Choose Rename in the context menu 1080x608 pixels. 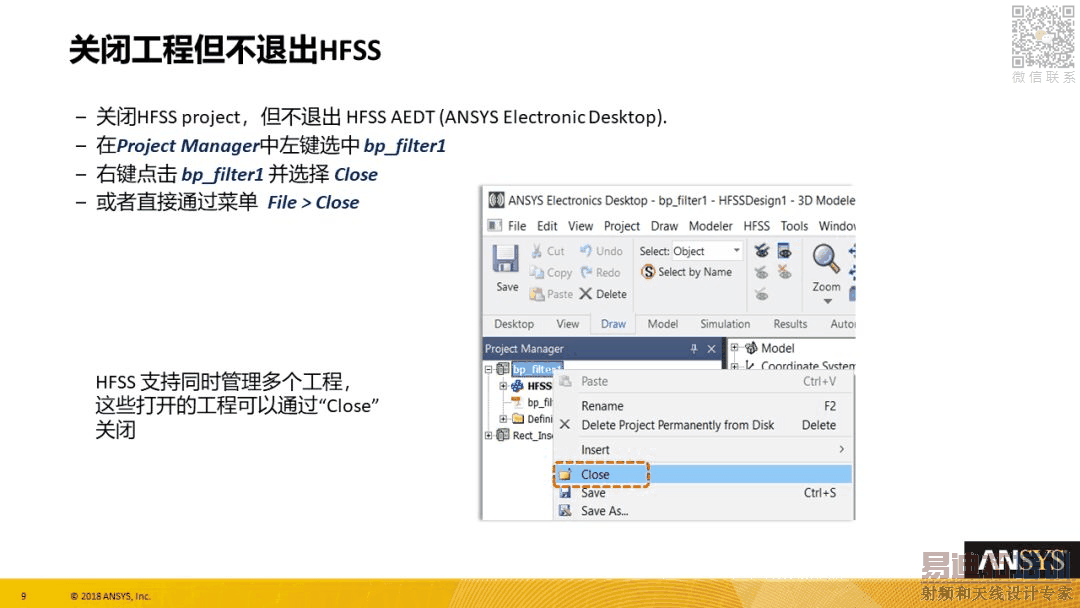703,406
